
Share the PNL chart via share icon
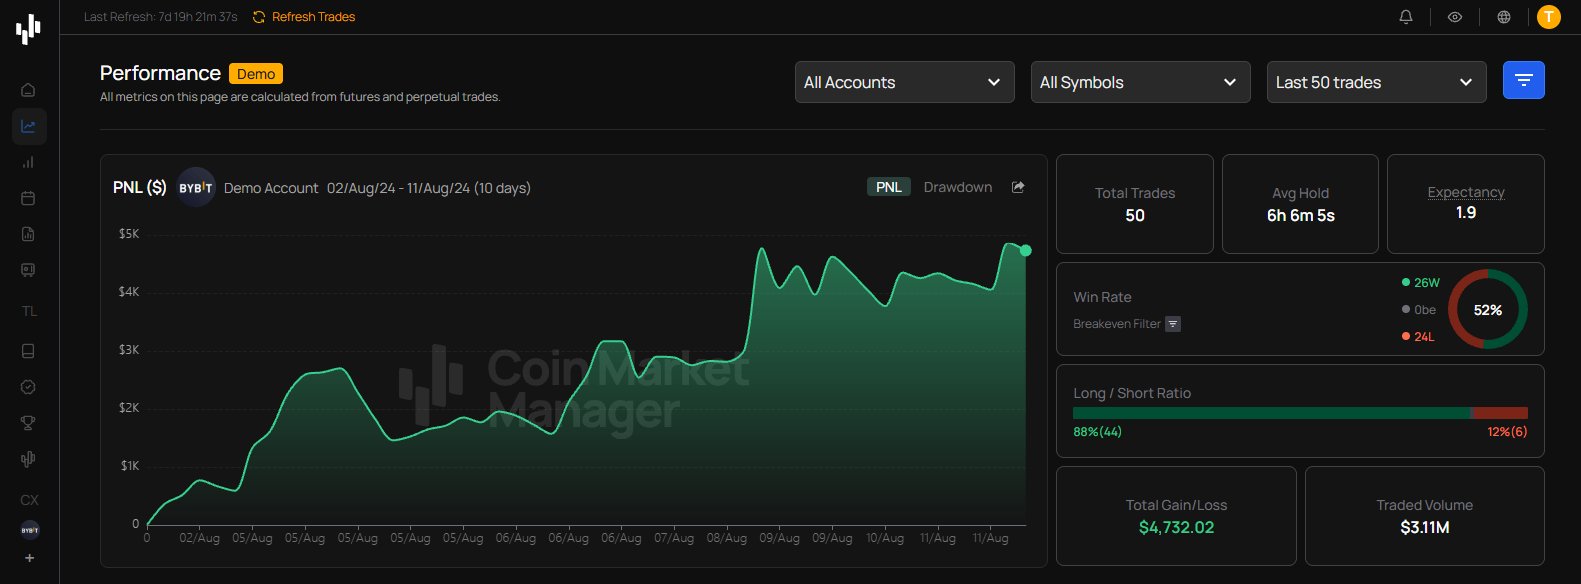click(x=1018, y=187)
